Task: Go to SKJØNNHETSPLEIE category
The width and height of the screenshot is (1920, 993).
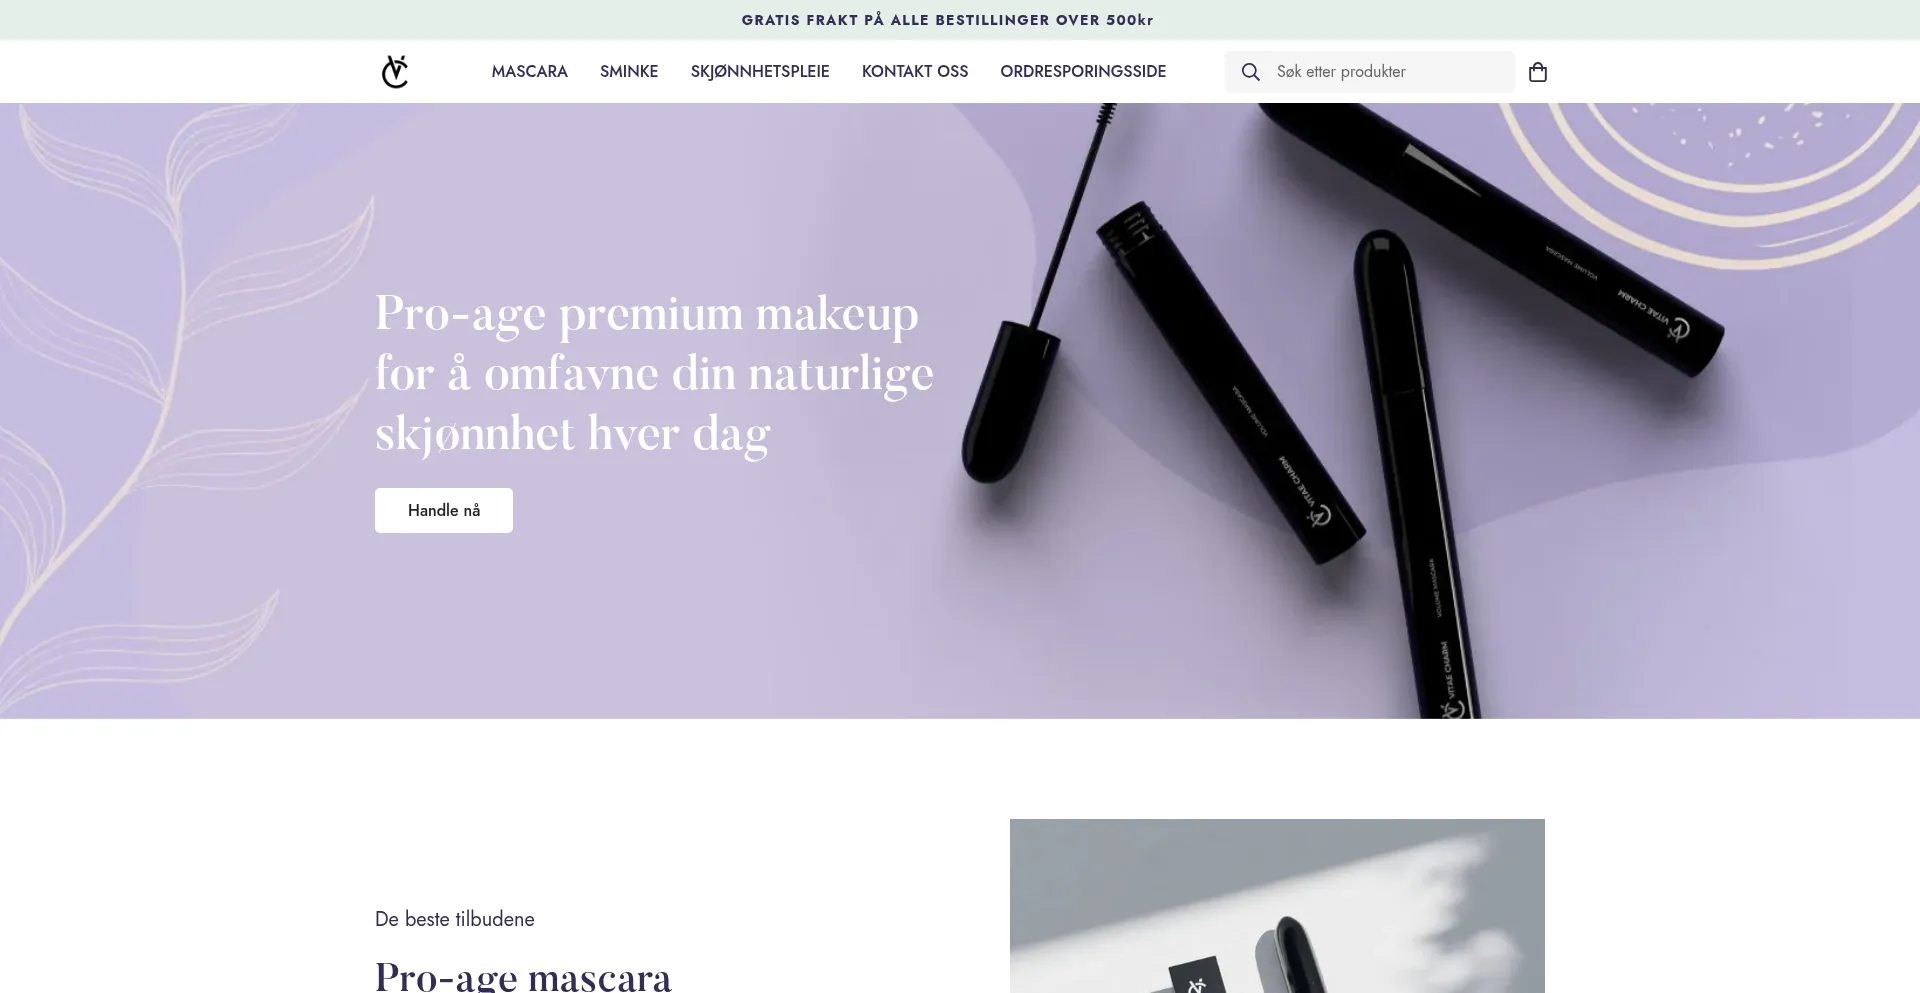Action: point(760,72)
